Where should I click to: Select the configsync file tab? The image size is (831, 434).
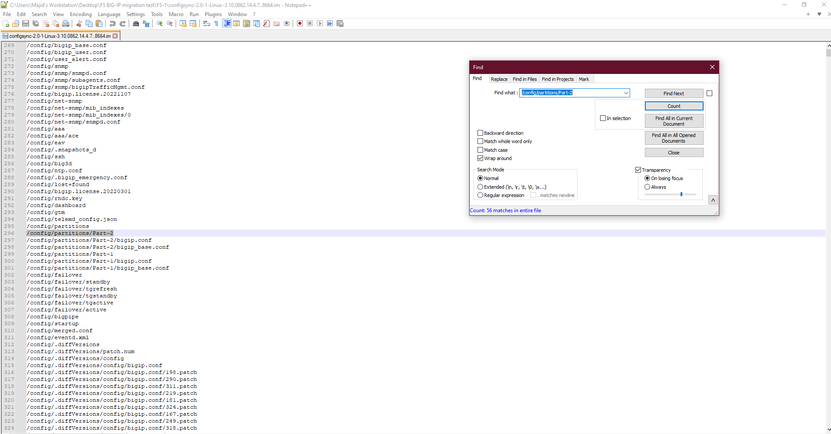point(58,36)
